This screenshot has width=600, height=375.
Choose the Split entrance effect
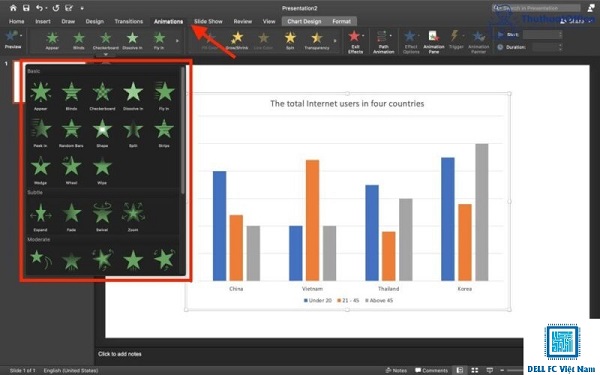coord(133,132)
